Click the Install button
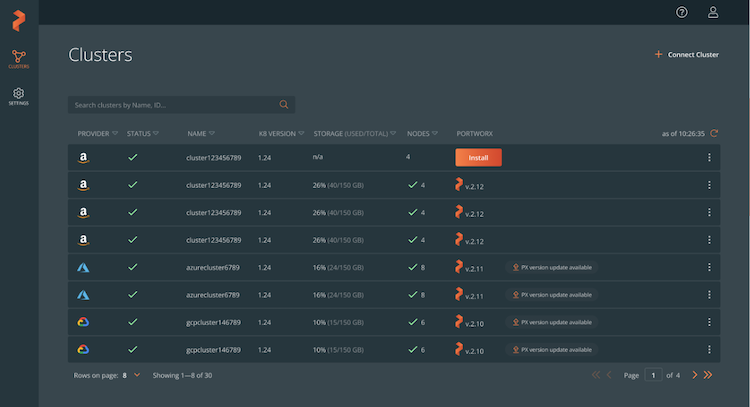 [478, 157]
